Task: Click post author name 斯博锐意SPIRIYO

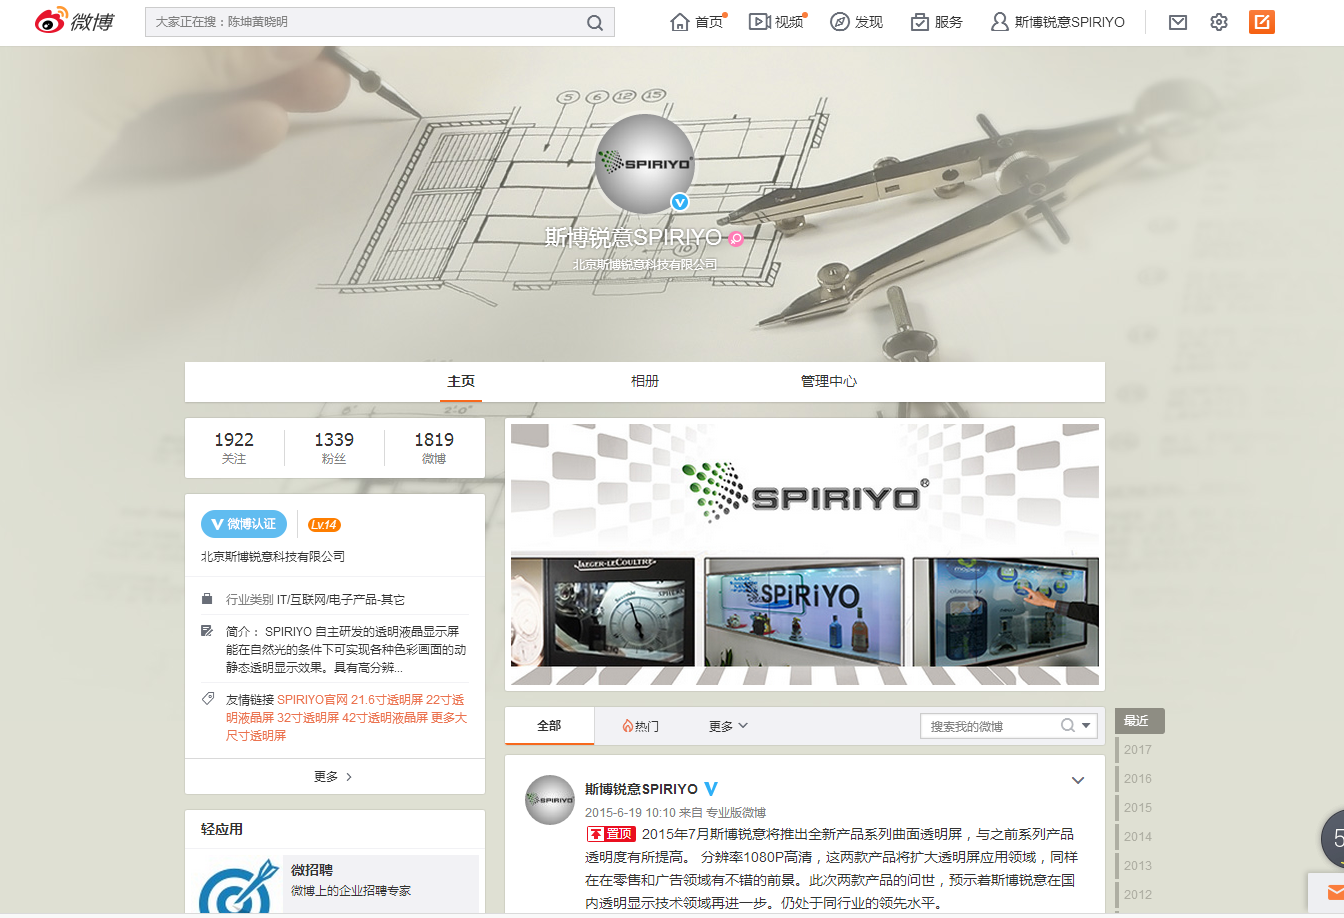Action: tap(641, 789)
